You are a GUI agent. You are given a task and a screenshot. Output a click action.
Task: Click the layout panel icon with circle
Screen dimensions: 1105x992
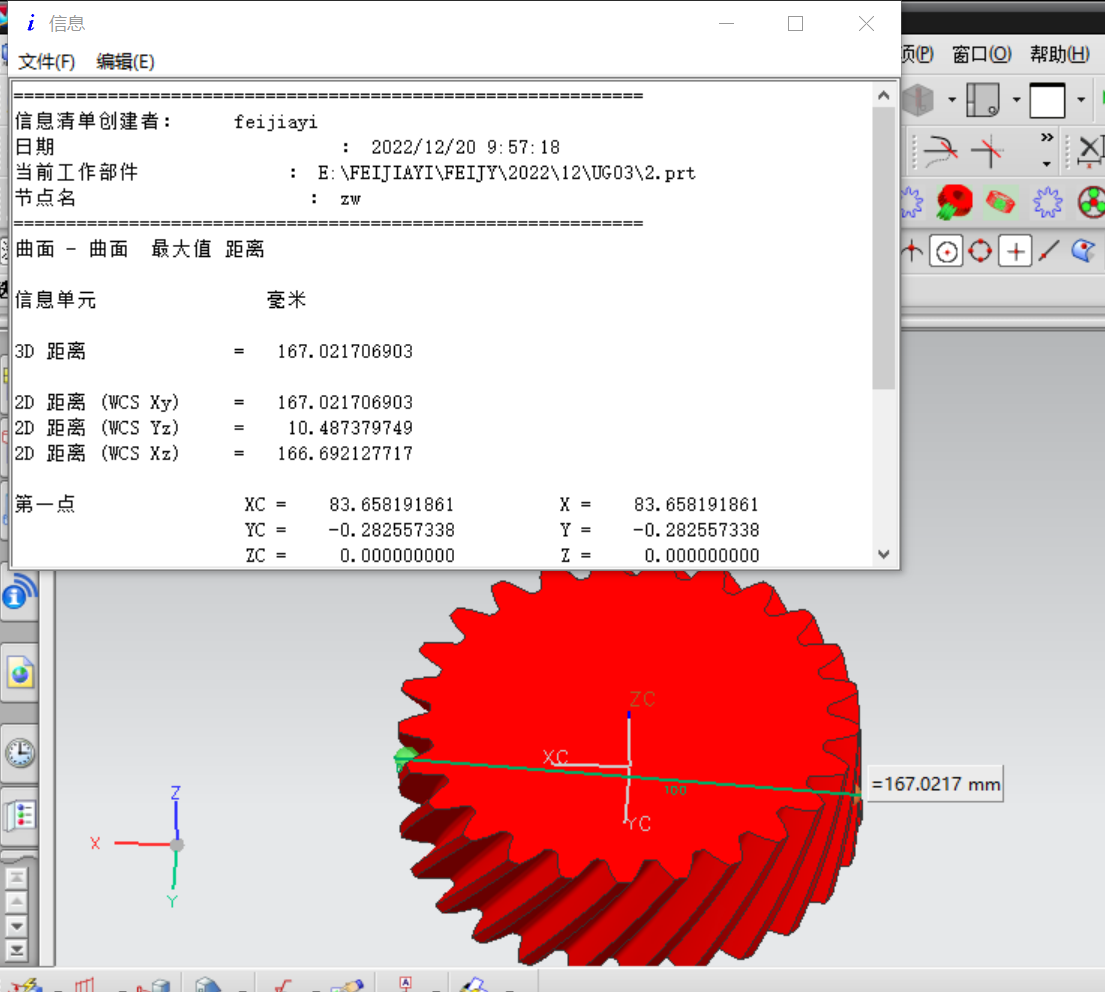click(982, 100)
